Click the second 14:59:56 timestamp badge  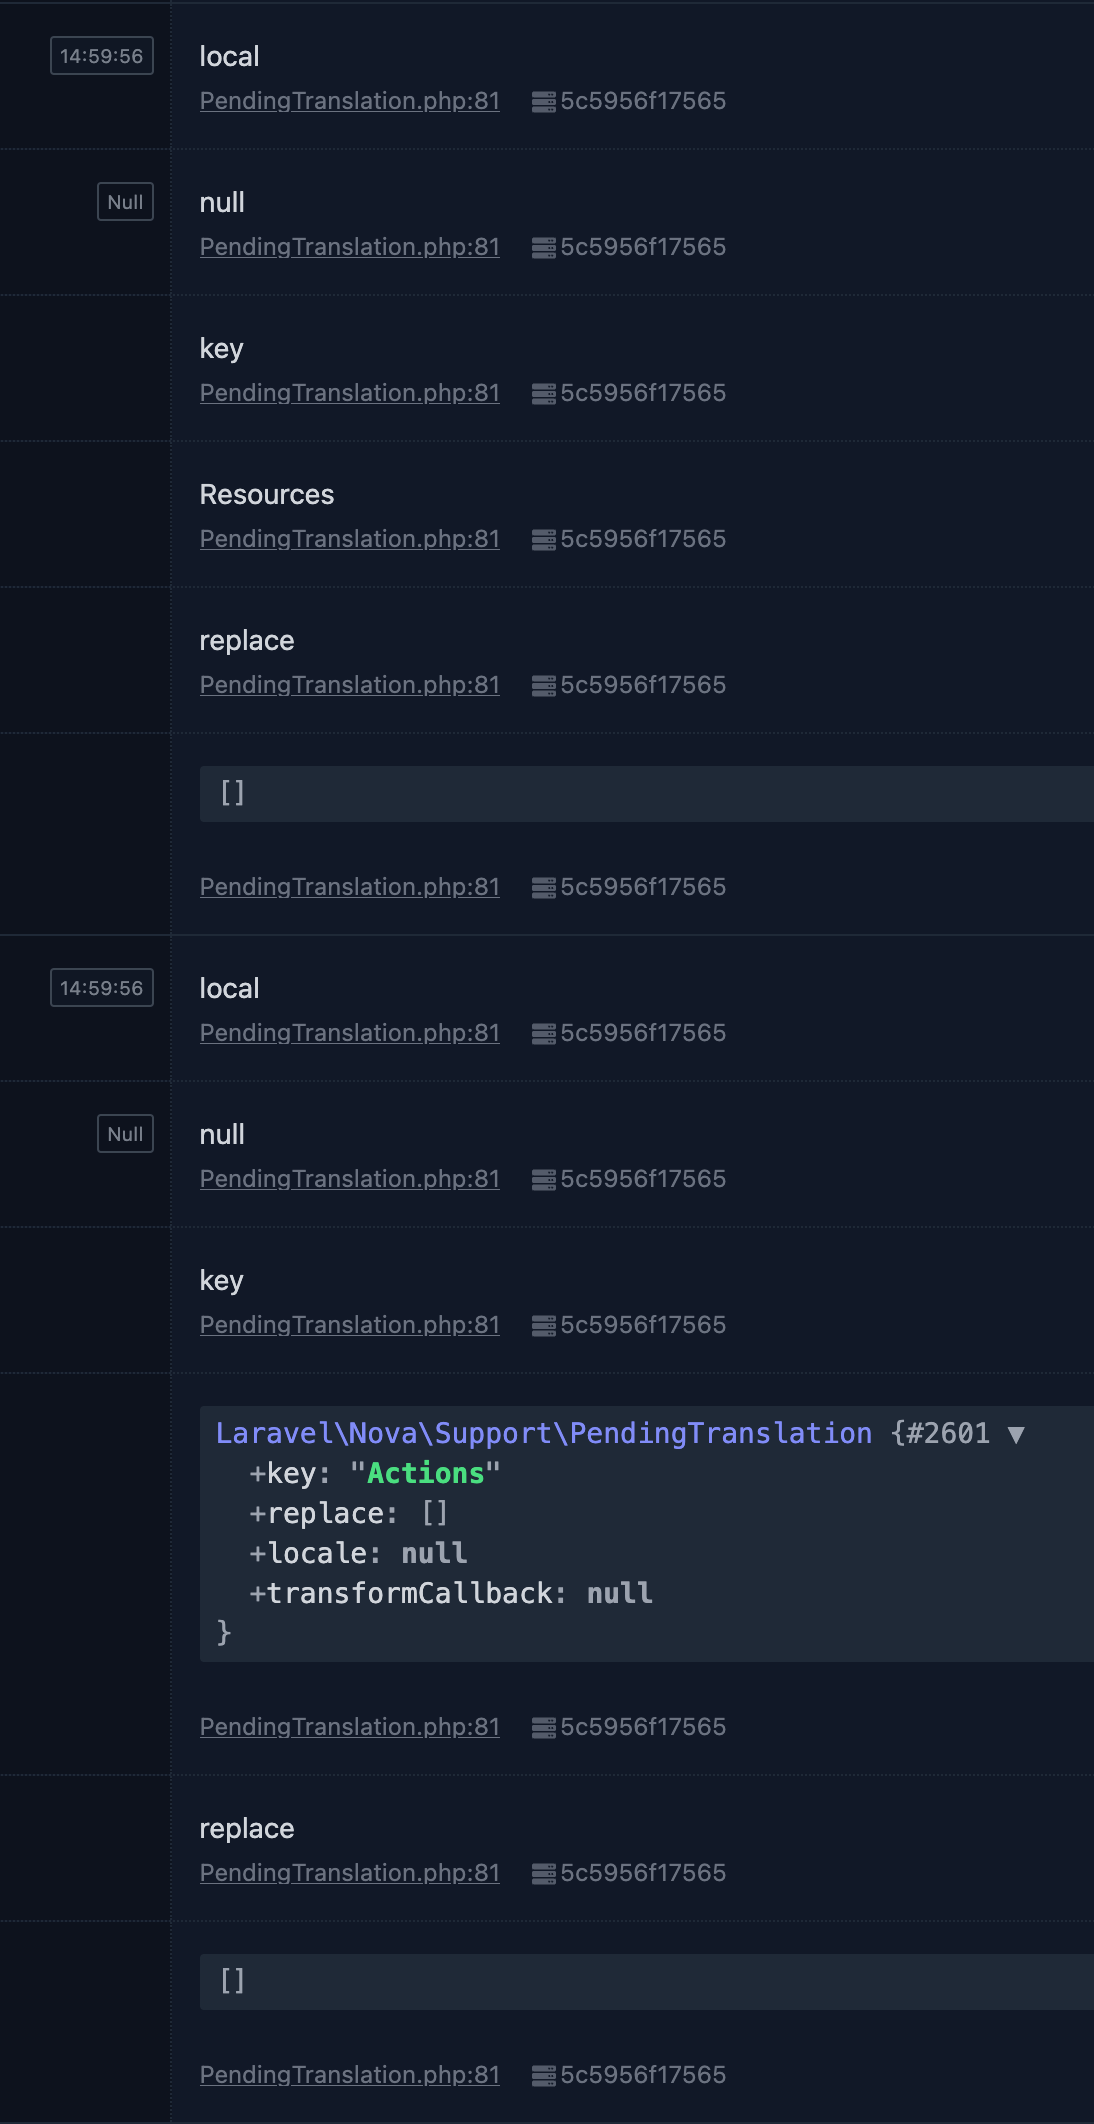[102, 988]
